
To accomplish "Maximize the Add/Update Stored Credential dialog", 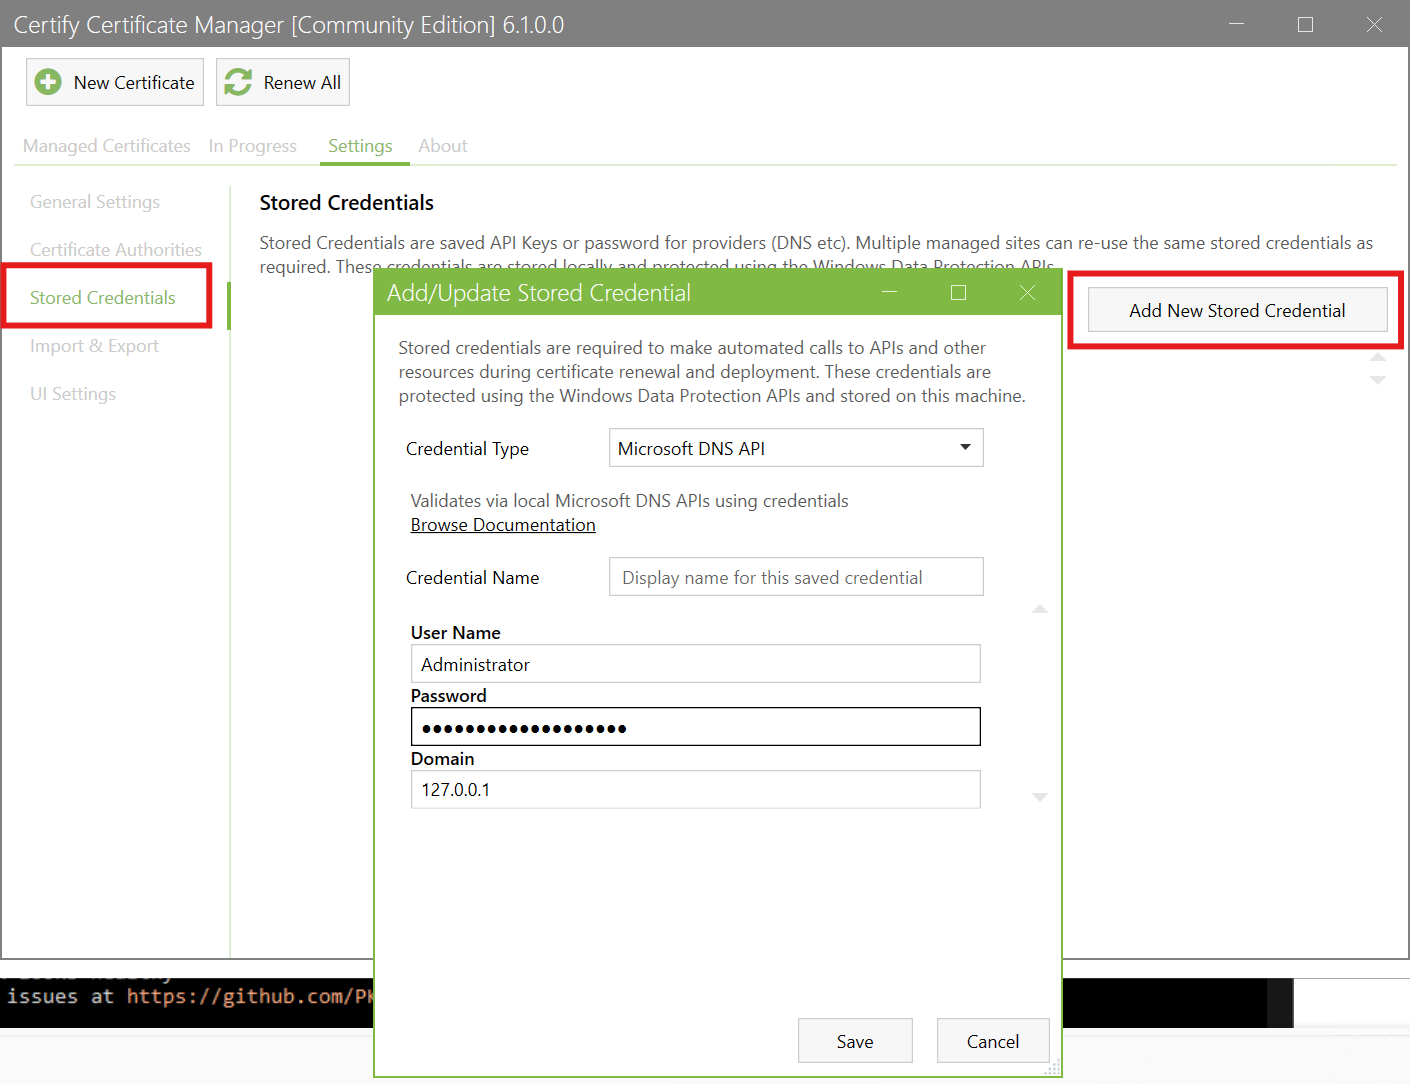I will [958, 292].
